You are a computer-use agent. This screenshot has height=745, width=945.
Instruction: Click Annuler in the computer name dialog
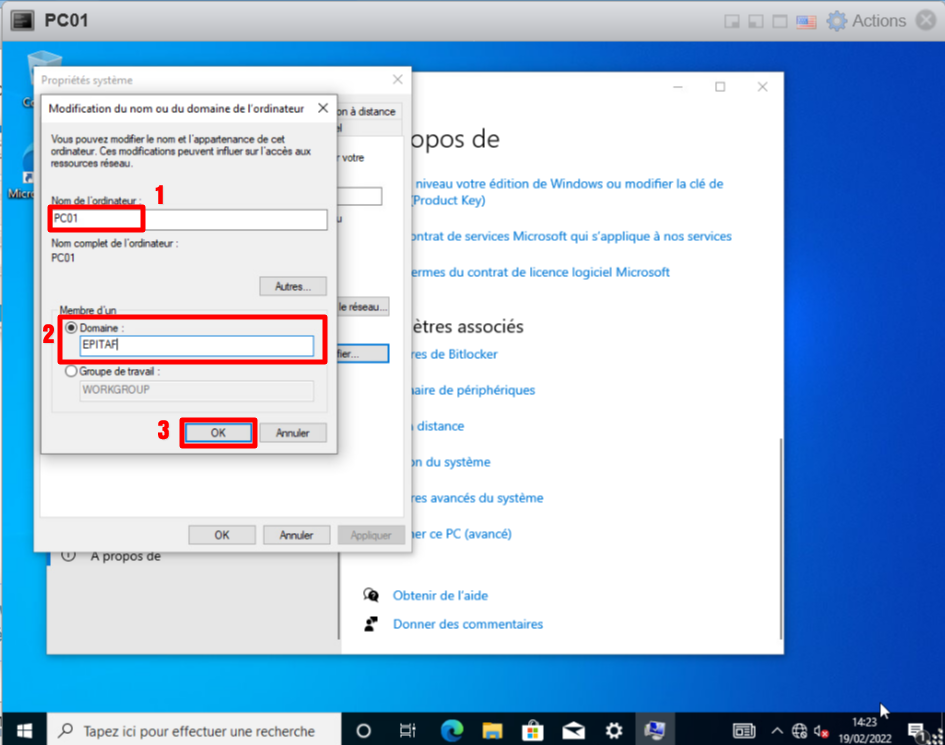coord(293,433)
